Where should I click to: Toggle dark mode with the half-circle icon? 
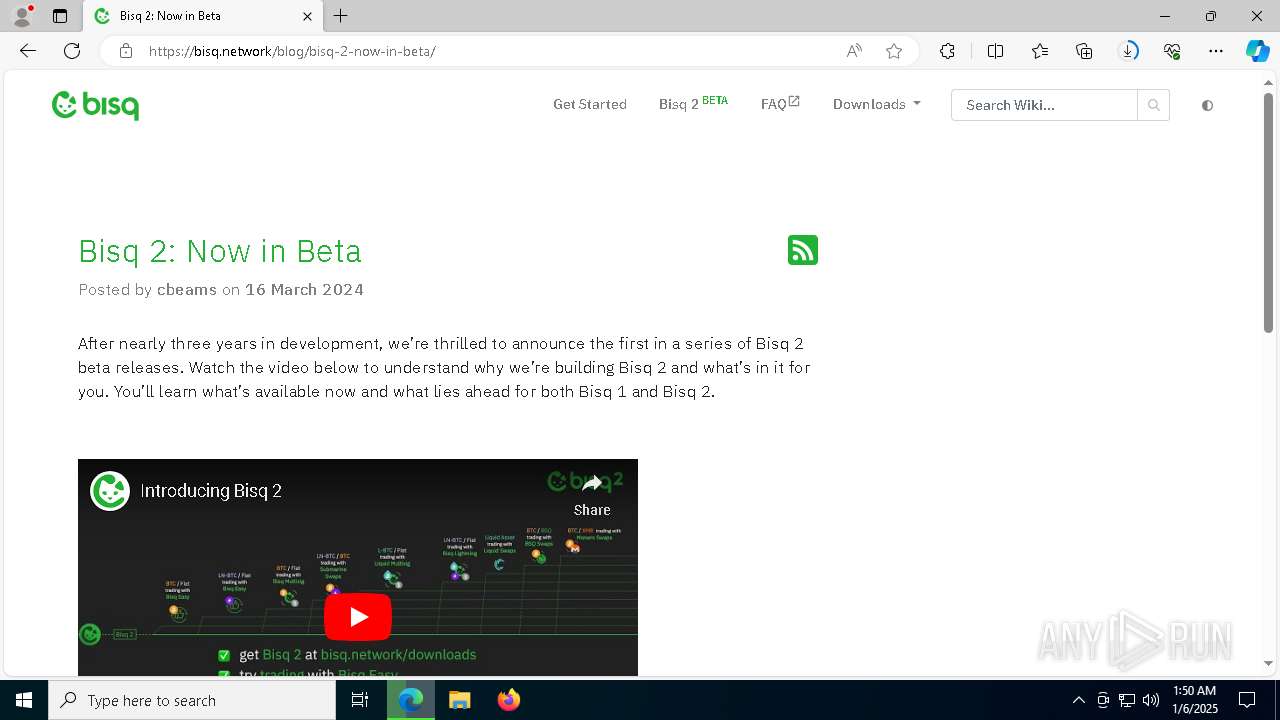click(1207, 105)
